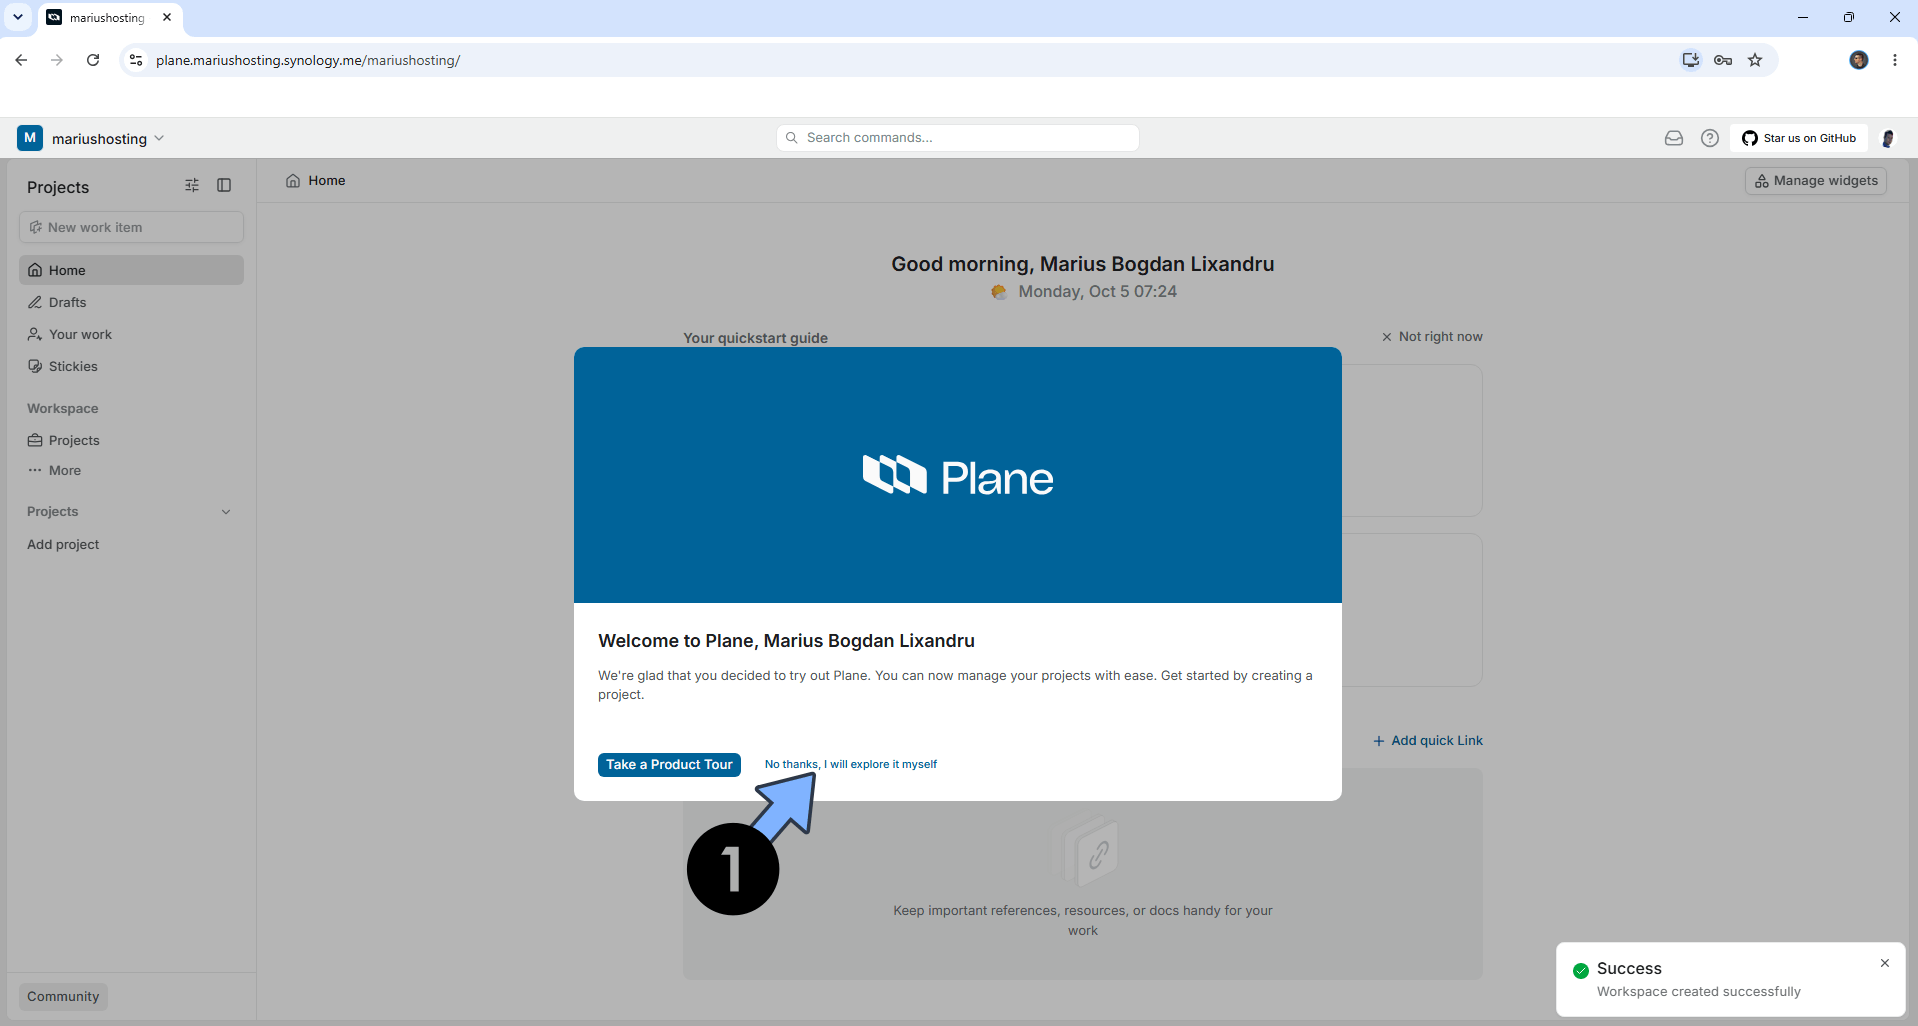Screen dimensions: 1918x1026
Task: Open workspace Projects briefcase item
Action: pyautogui.click(x=131, y=440)
